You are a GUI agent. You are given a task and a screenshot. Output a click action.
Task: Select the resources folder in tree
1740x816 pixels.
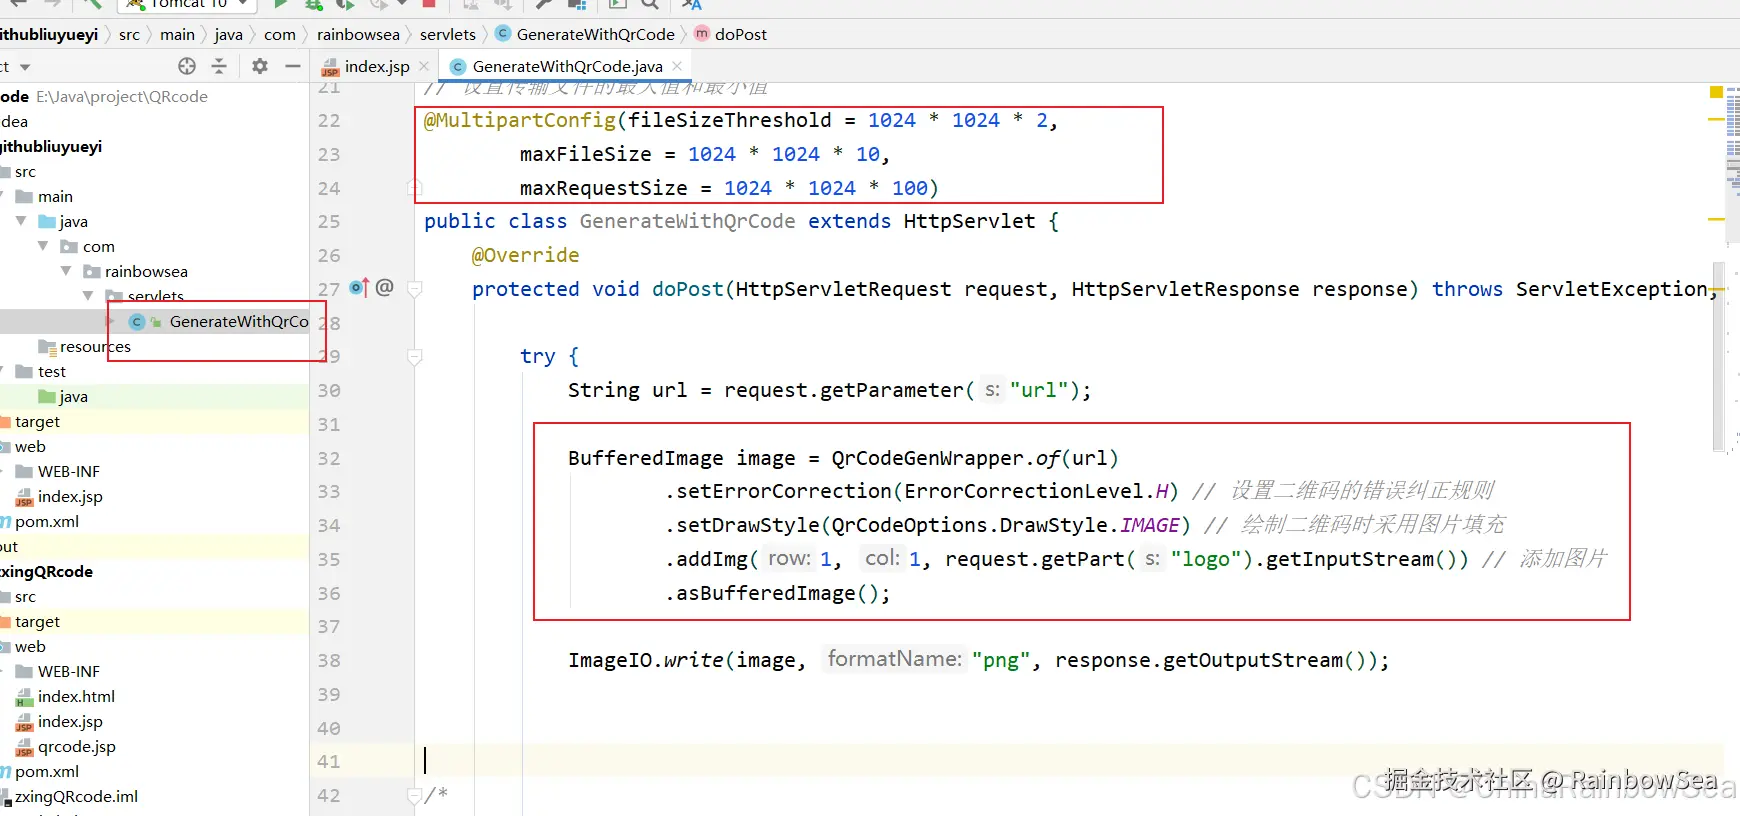click(95, 346)
